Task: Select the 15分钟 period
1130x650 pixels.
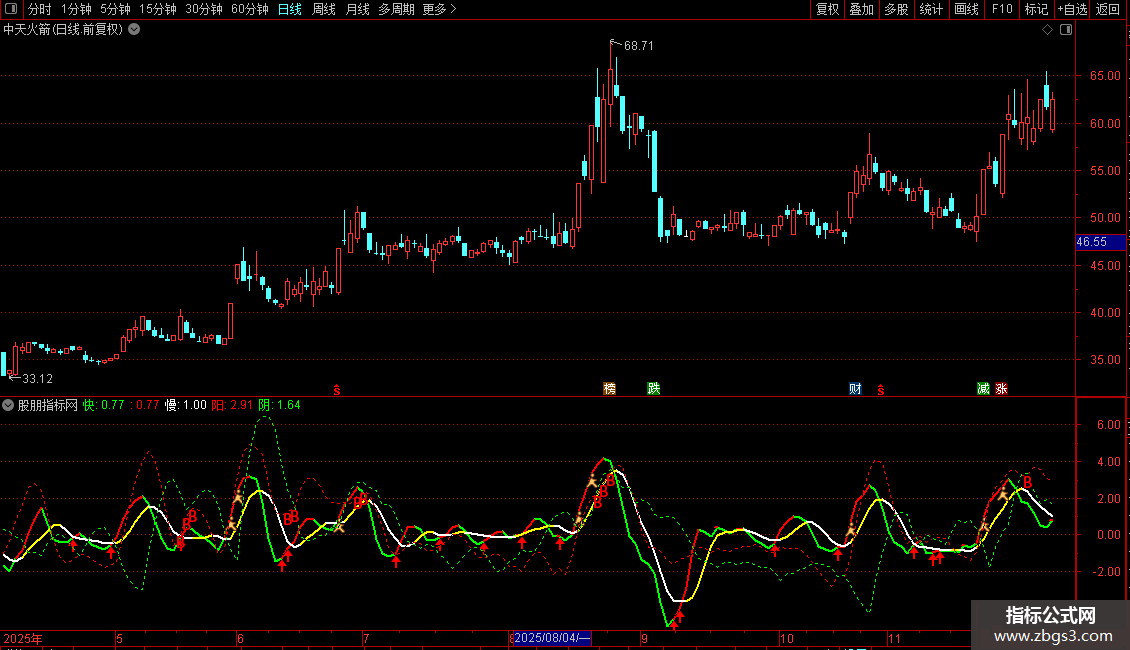Action: point(157,9)
